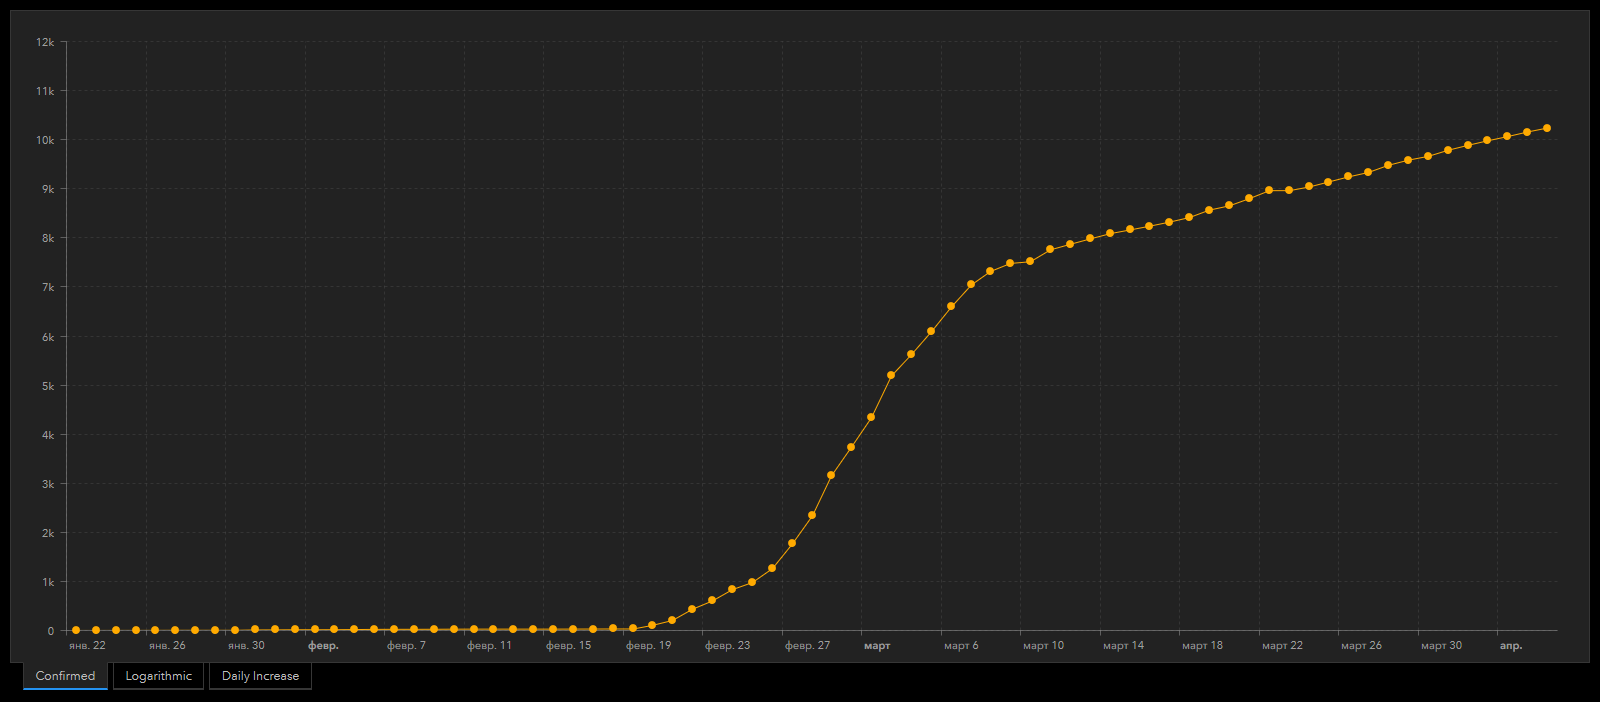Select the Confirmed tab
Viewport: 1600px width, 702px height.
coord(65,676)
